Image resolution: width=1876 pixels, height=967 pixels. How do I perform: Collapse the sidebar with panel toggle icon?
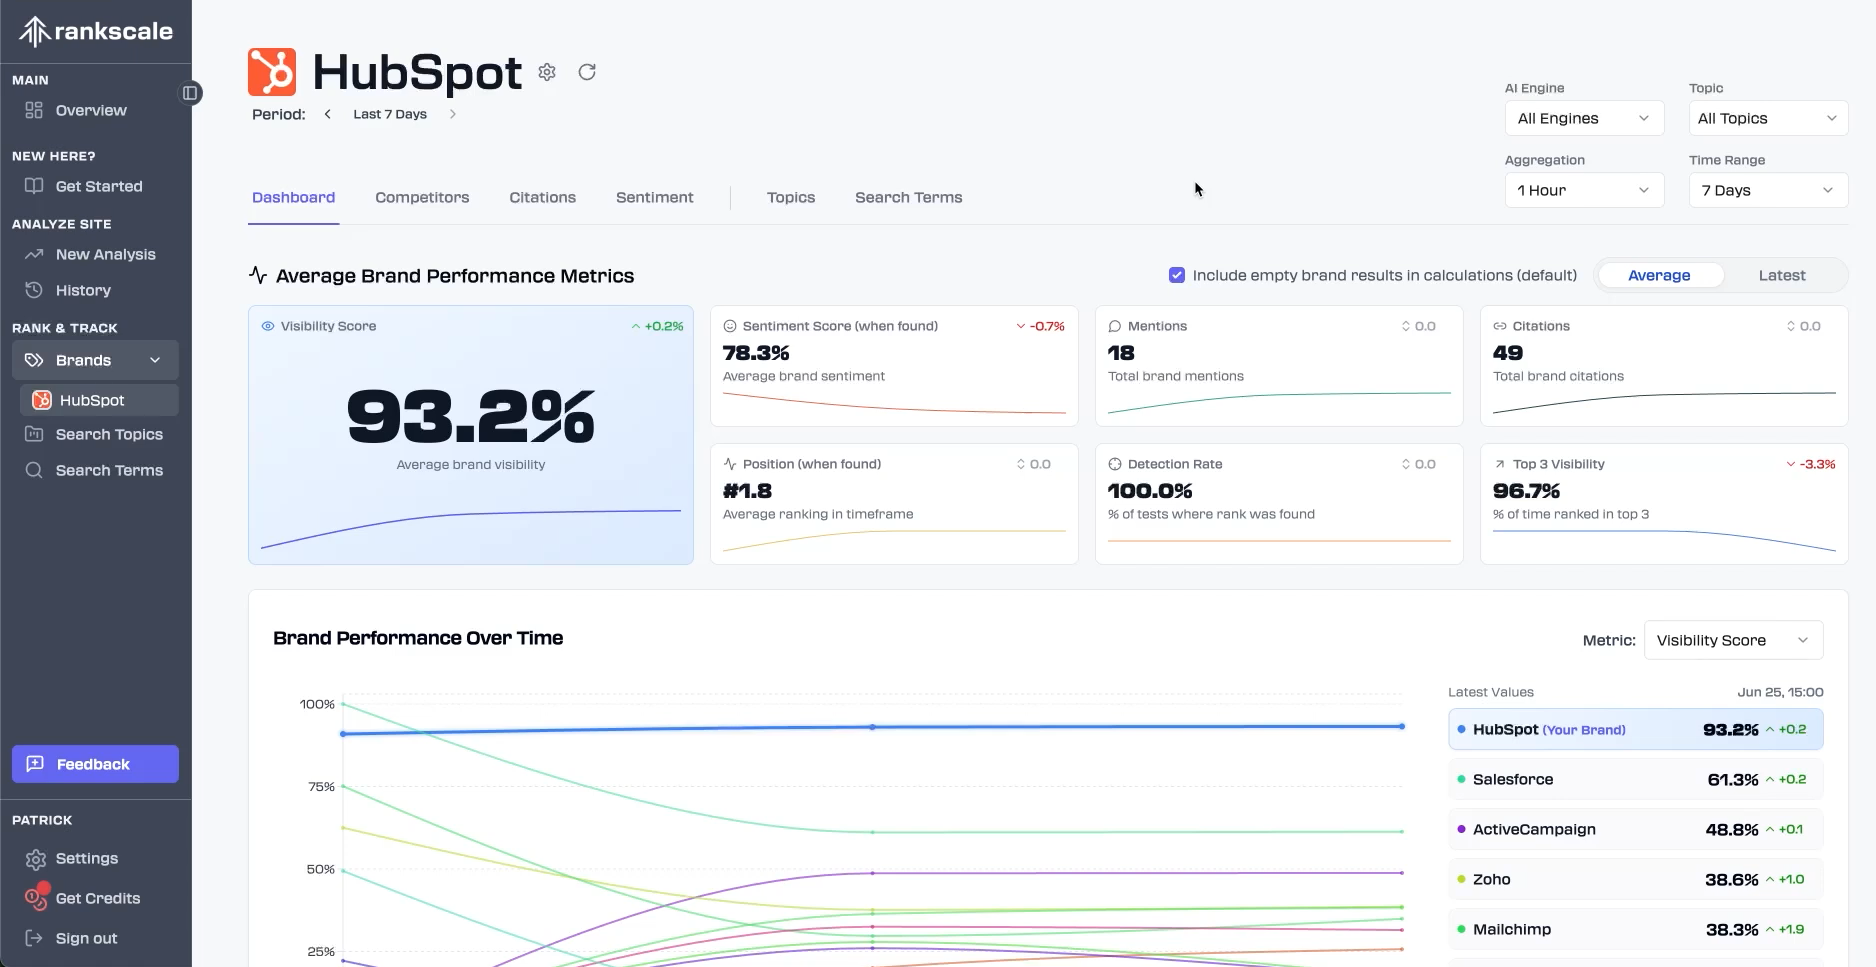190,93
